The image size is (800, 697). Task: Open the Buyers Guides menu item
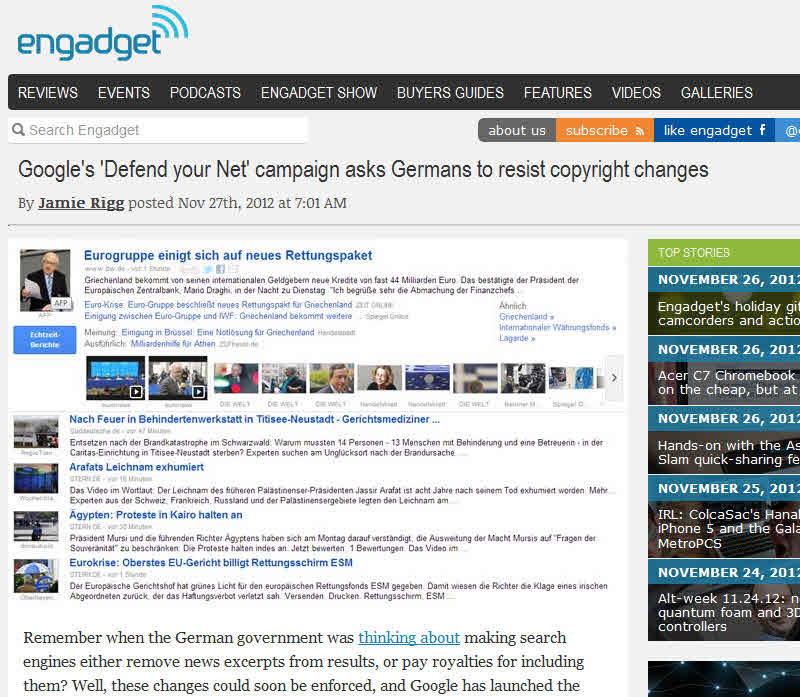pos(450,93)
